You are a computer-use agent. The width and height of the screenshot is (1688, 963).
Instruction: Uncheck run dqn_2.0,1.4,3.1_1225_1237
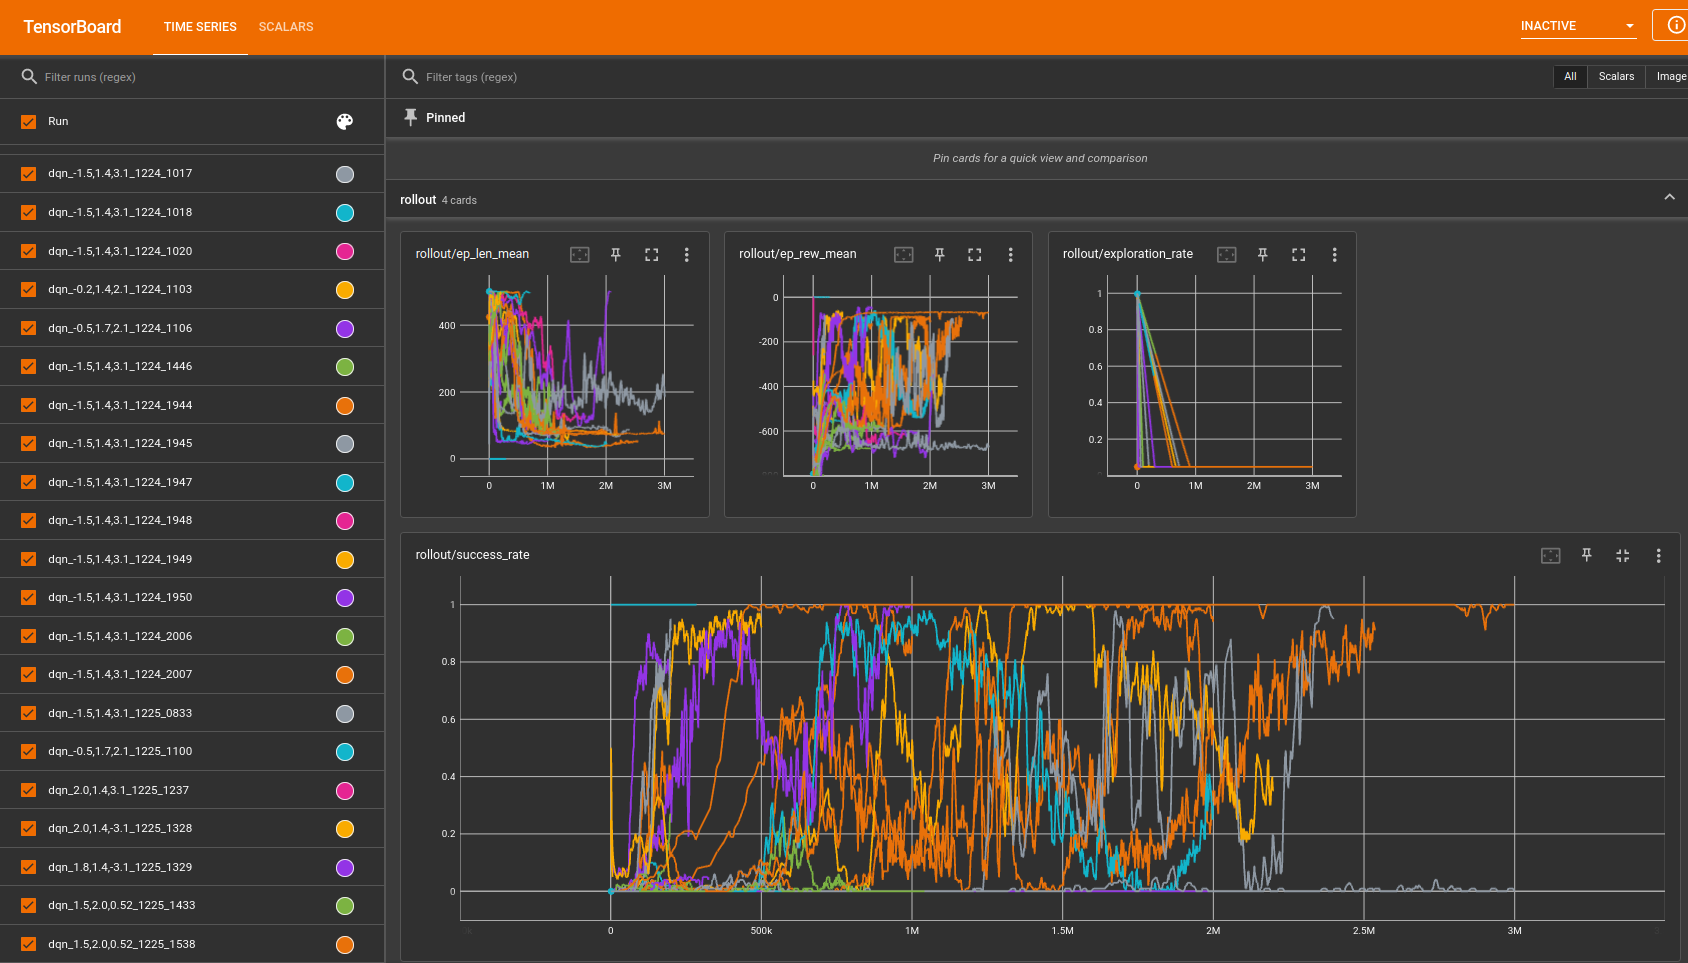click(x=29, y=791)
